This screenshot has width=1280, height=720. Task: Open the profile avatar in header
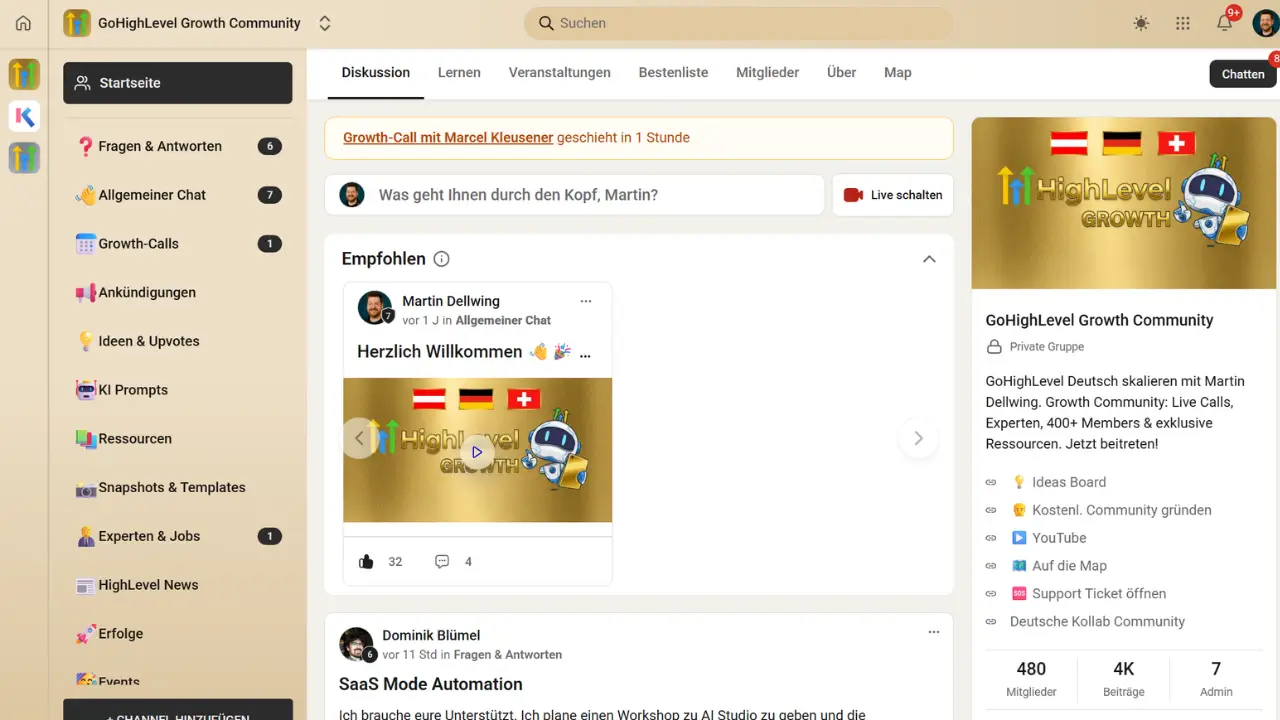coord(1266,23)
